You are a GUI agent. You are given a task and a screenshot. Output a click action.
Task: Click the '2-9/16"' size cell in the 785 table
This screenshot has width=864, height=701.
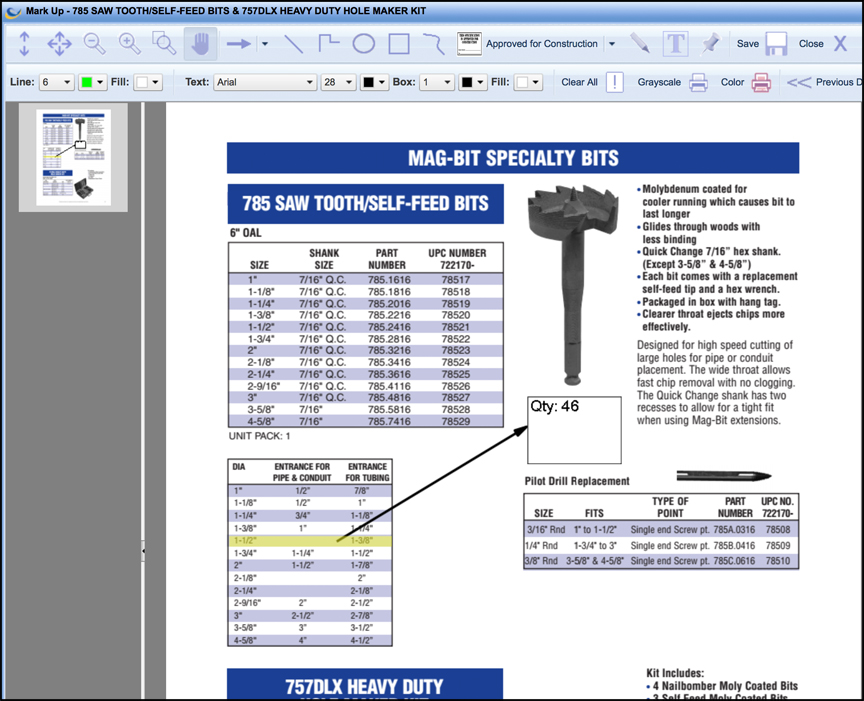tap(263, 386)
